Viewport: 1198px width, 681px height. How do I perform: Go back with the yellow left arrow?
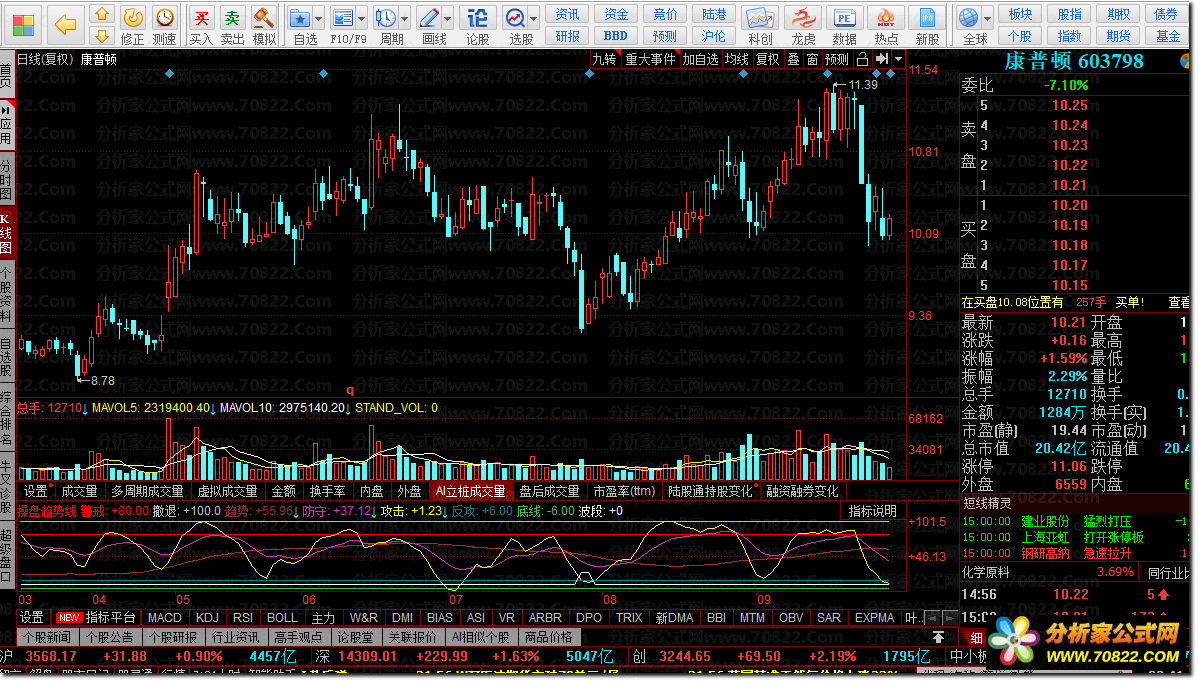tap(66, 25)
